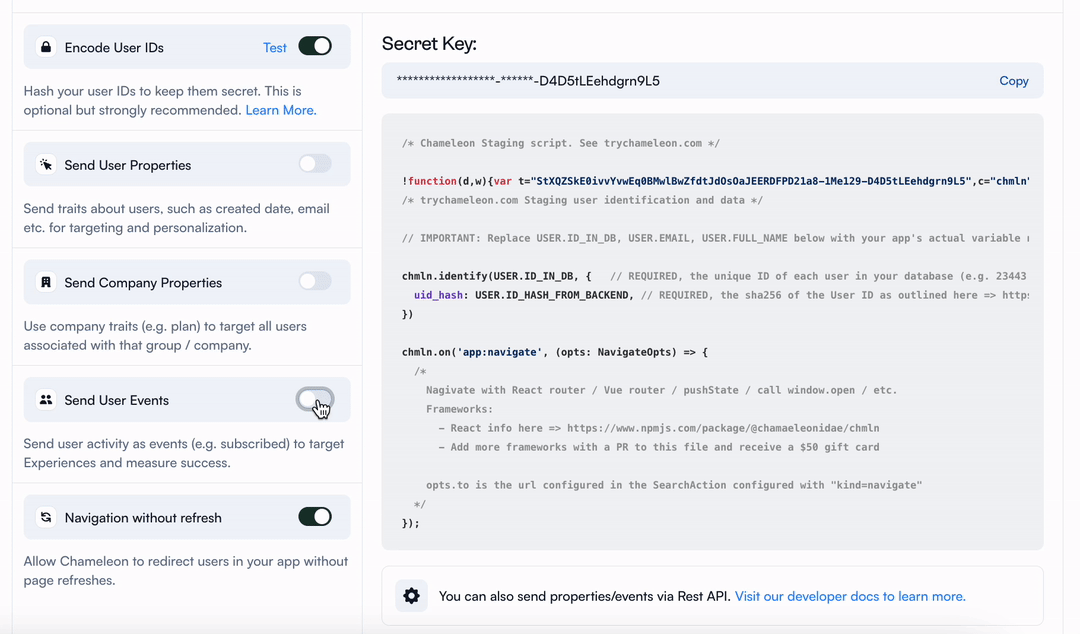Click the building icon beside Send Company Properties
This screenshot has height=634, width=1080.
46,282
